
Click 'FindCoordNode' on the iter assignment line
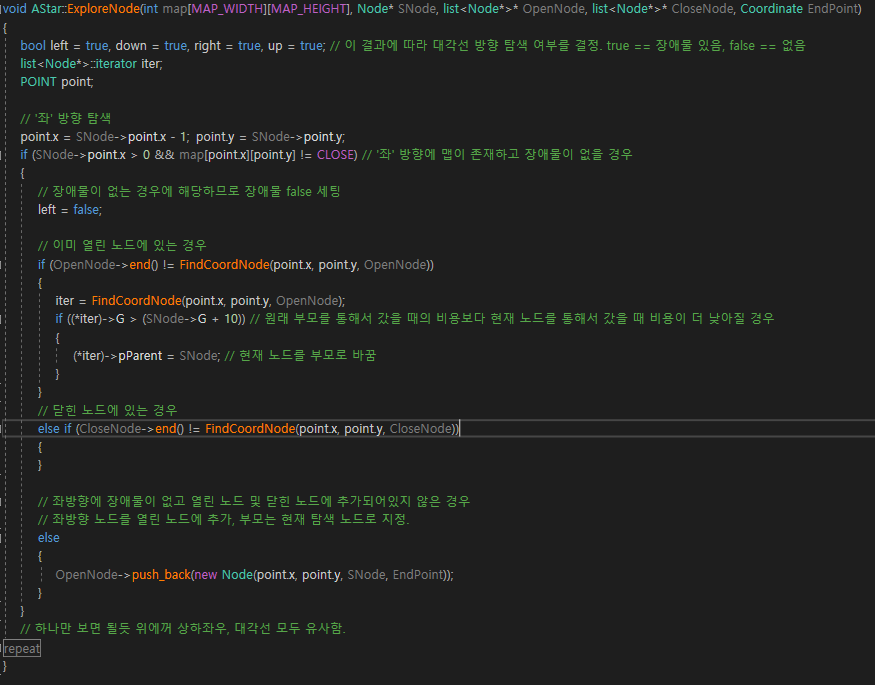point(137,301)
